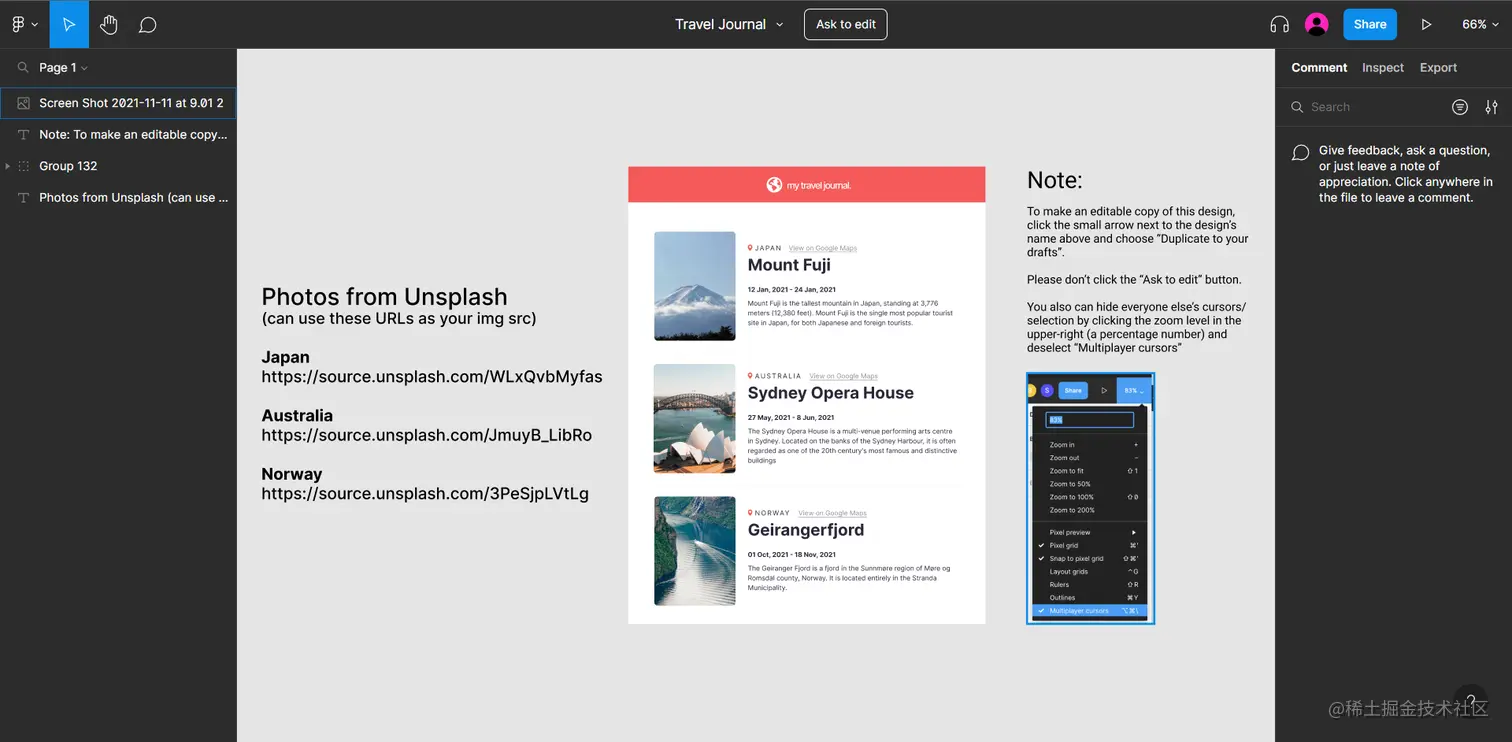Select the 'Note: To make an editable copy' layer
Screen dimensions: 1512x742
coord(118,134)
